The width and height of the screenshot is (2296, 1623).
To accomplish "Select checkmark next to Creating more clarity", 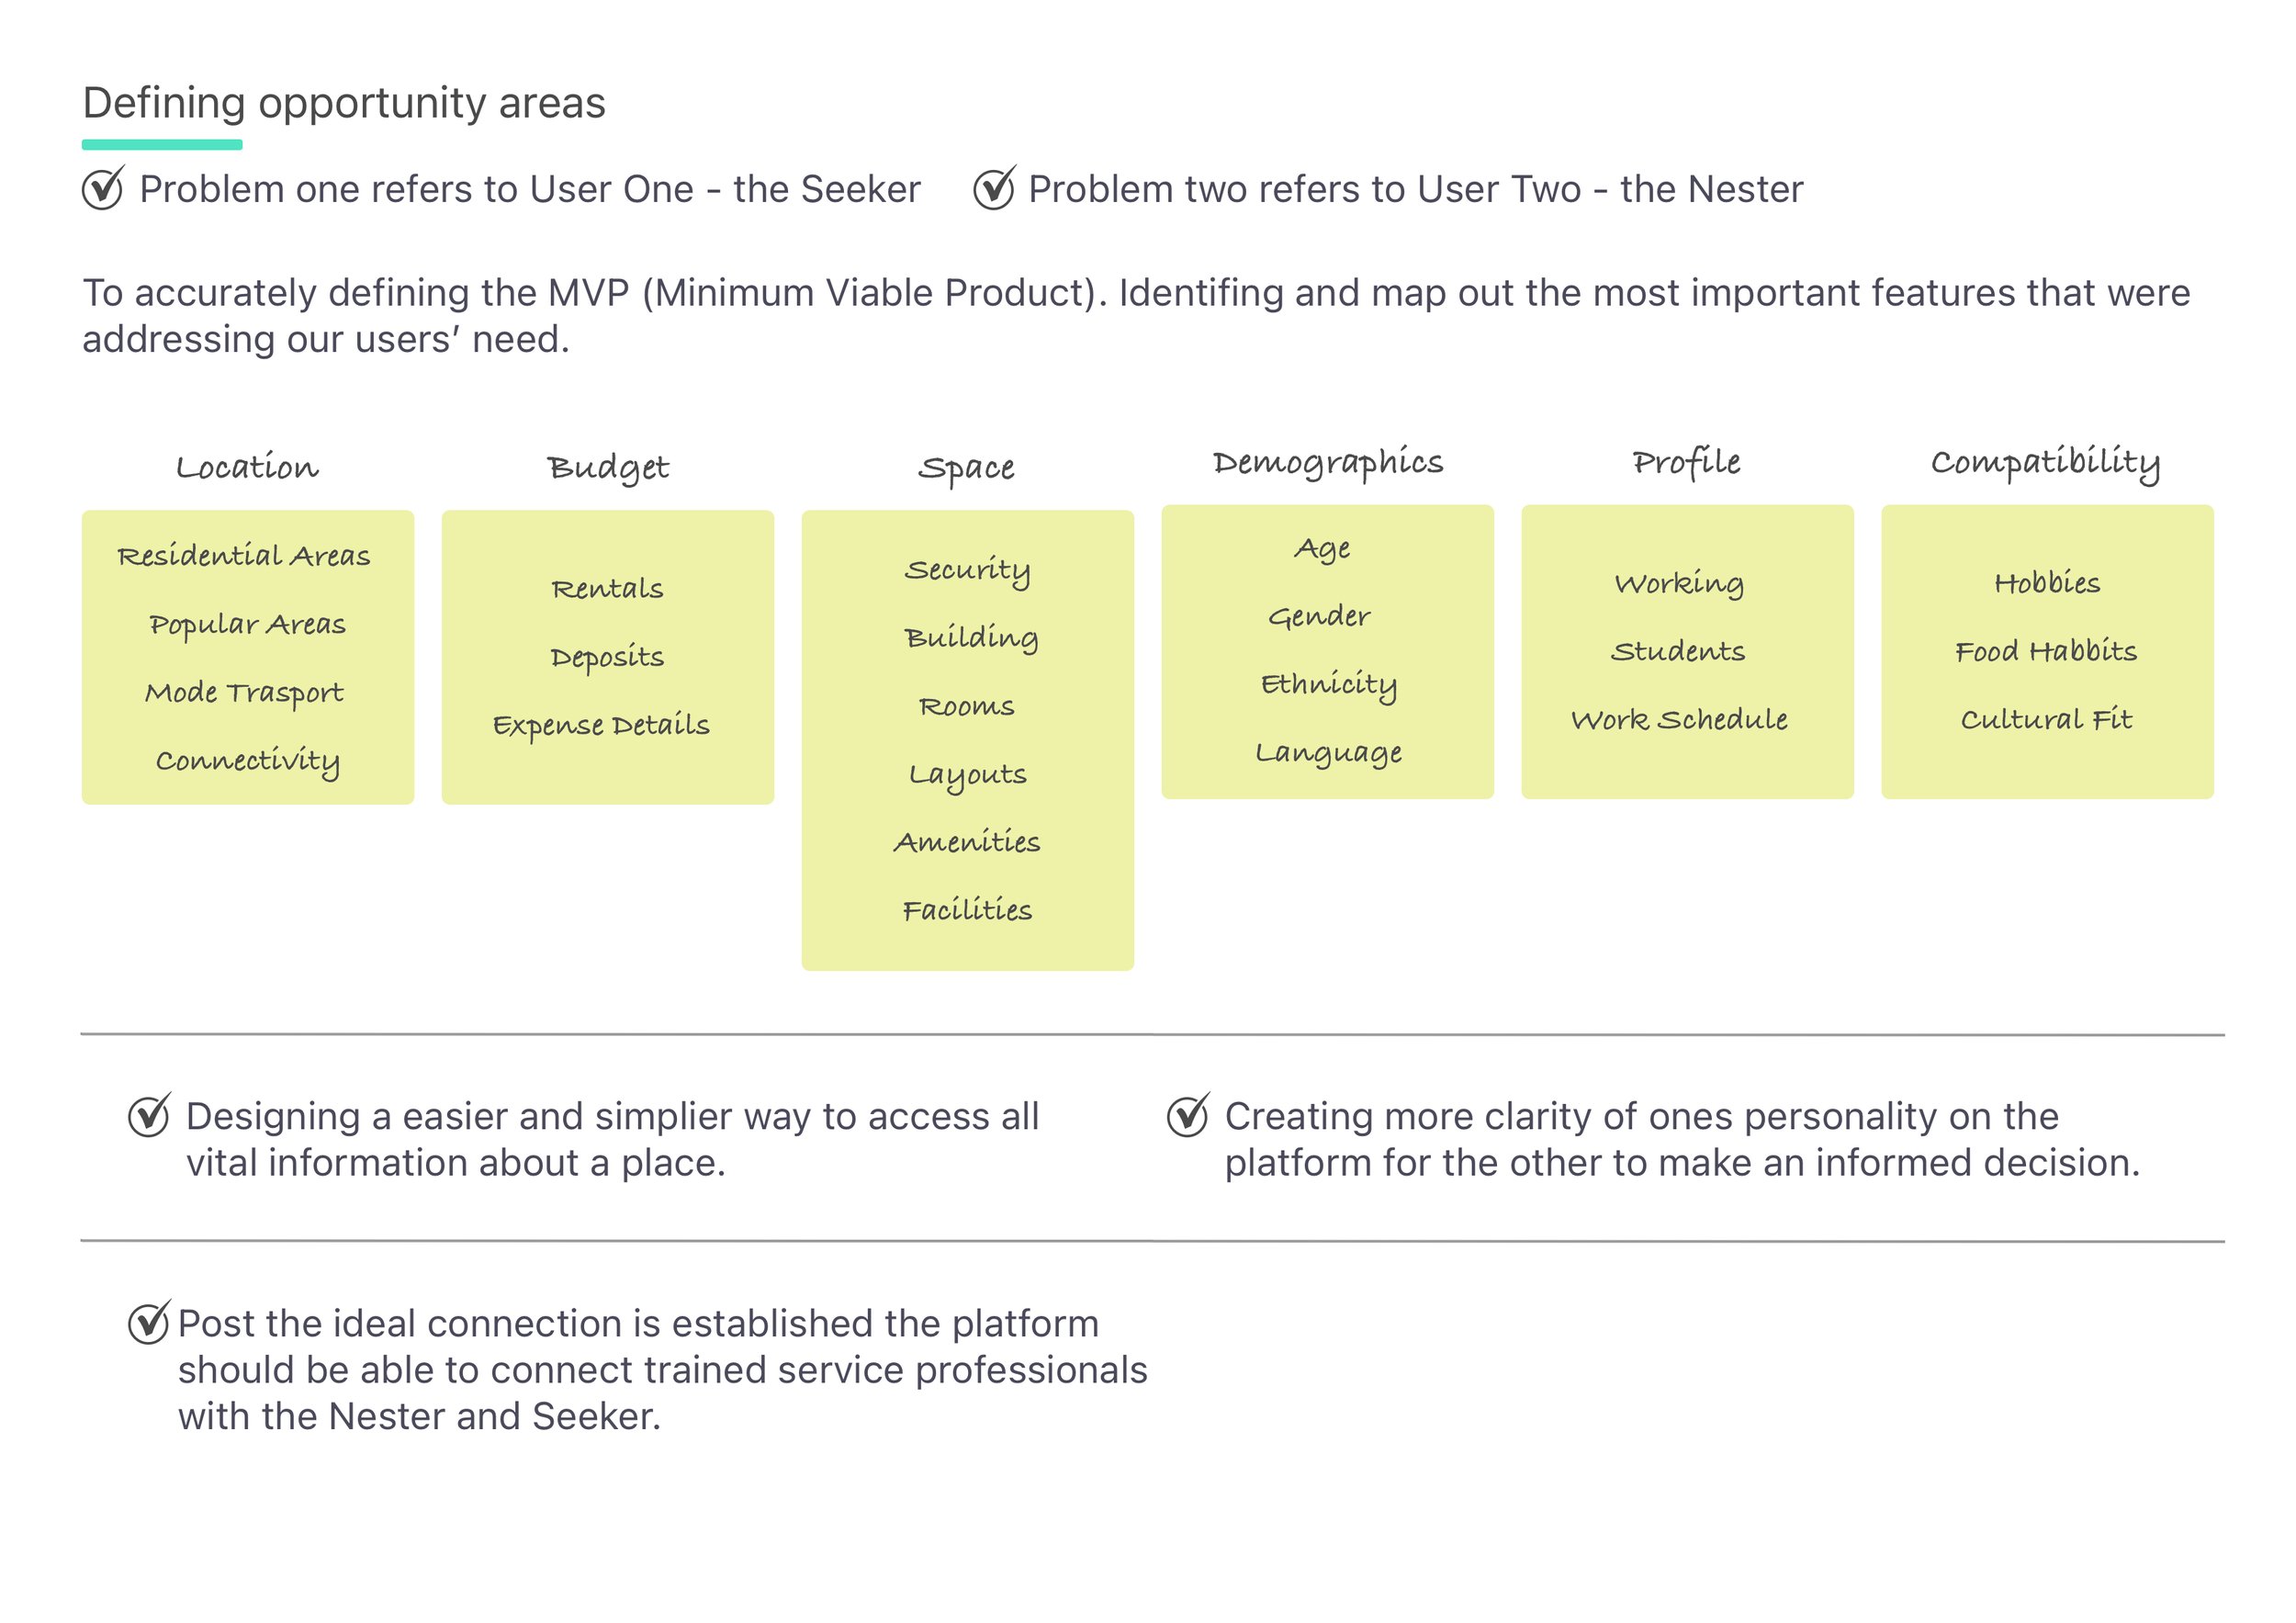I will pyautogui.click(x=1189, y=1115).
